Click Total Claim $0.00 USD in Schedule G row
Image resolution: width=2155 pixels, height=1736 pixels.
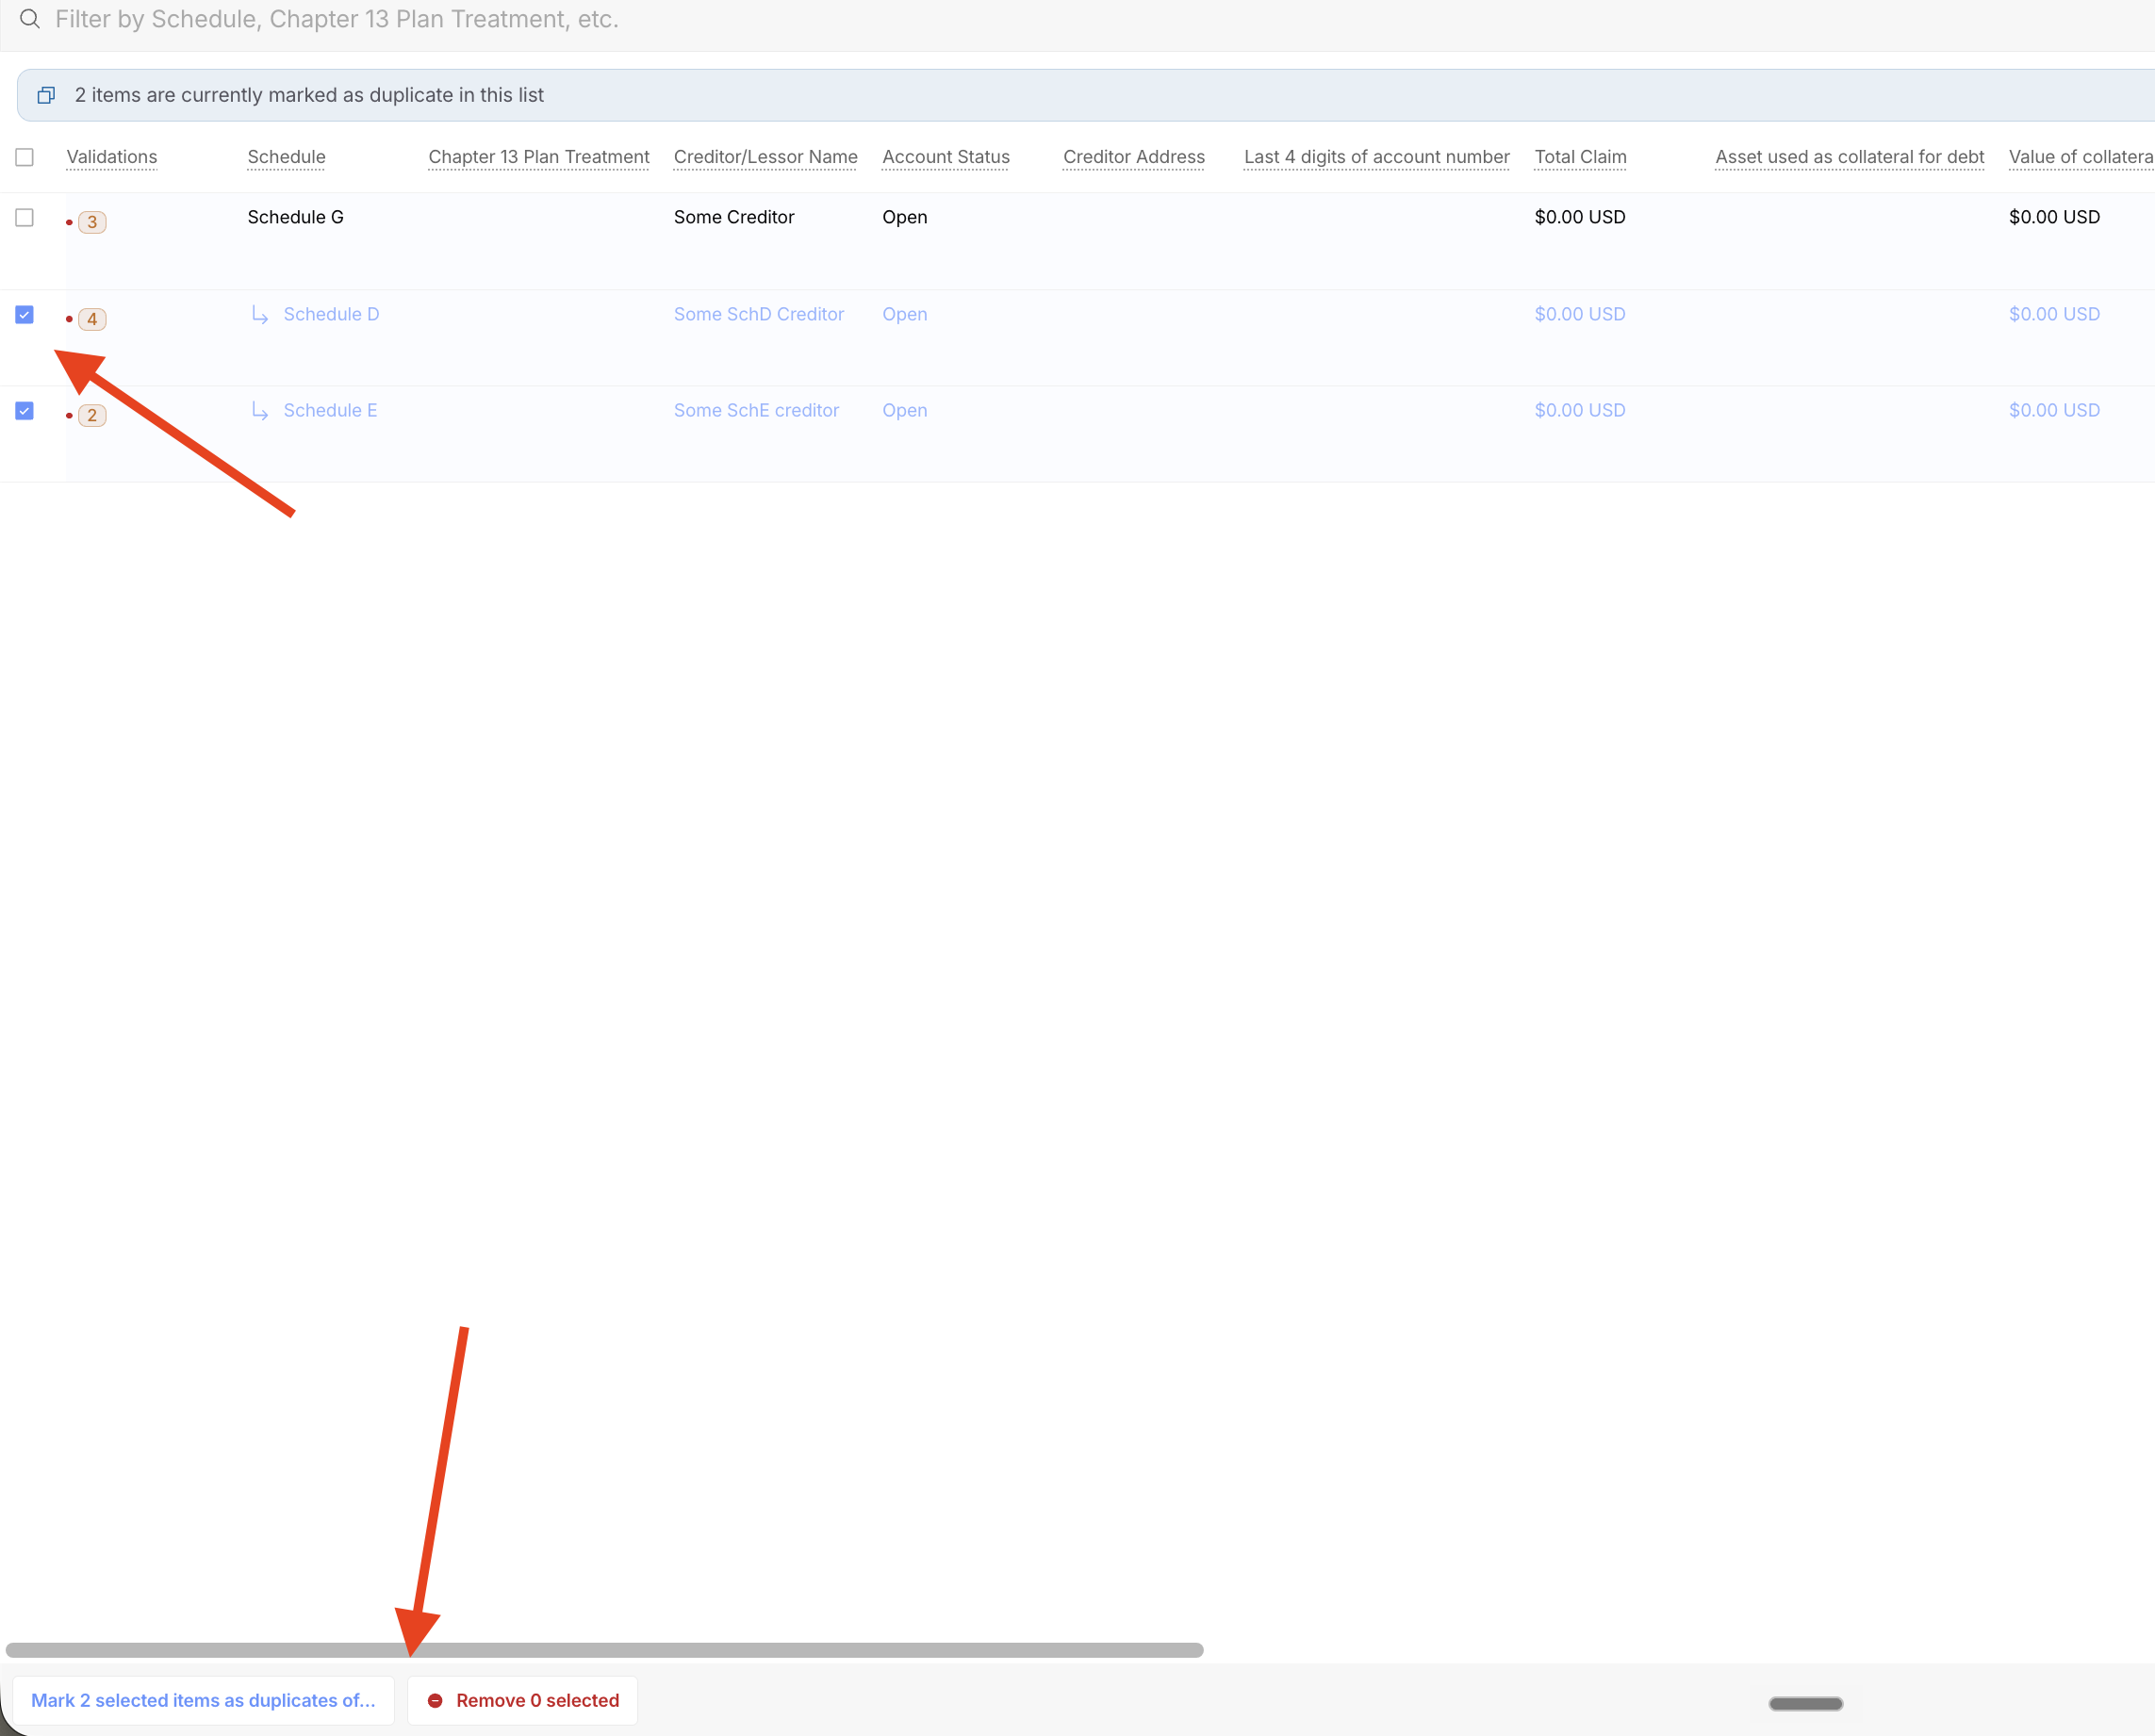tap(1579, 217)
